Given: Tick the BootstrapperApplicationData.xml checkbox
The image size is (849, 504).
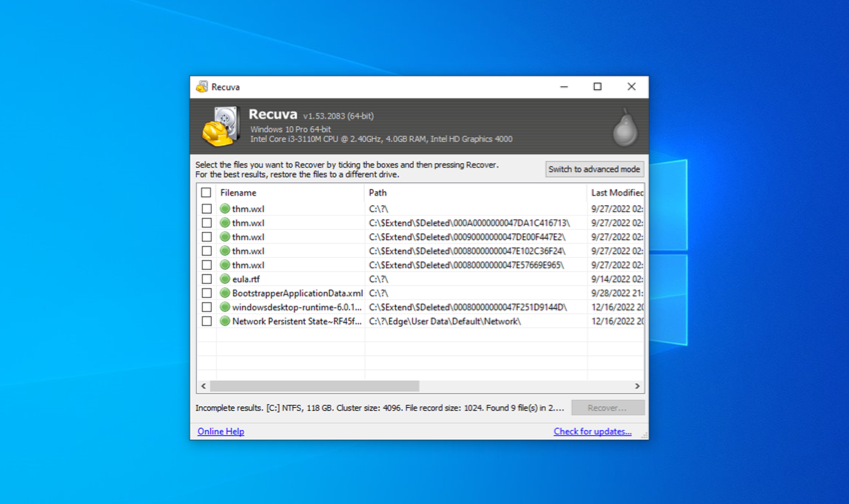Looking at the screenshot, I should 206,293.
